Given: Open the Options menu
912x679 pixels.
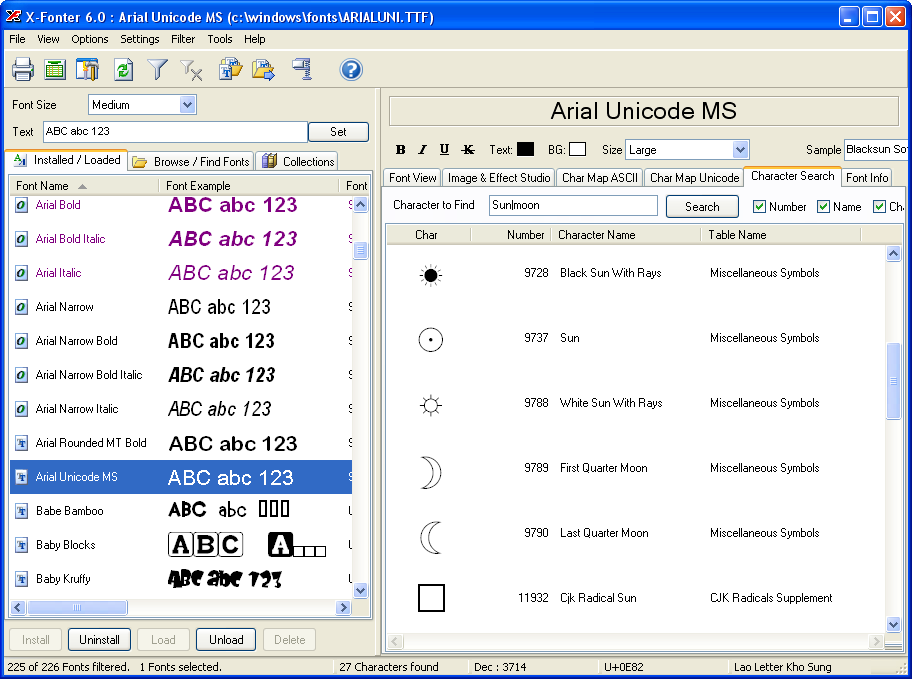Looking at the screenshot, I should [90, 39].
